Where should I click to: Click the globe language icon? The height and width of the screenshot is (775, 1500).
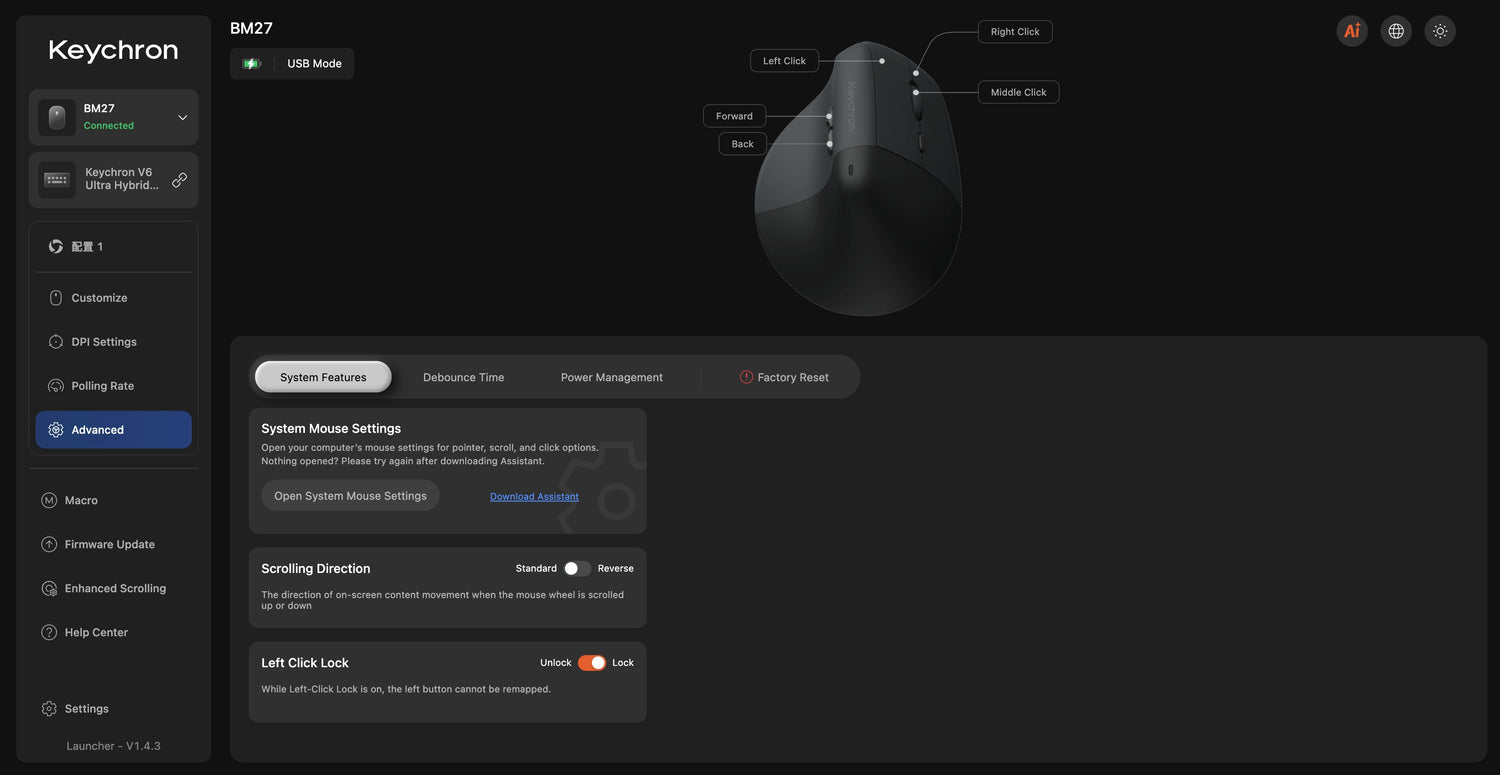[1396, 31]
